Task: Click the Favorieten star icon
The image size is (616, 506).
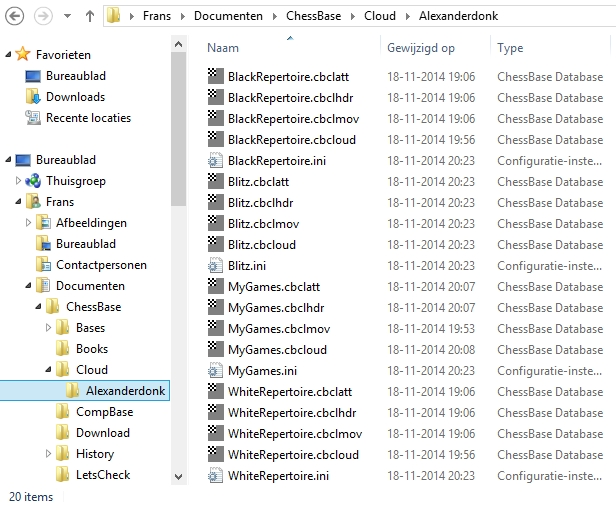Action: (23, 54)
